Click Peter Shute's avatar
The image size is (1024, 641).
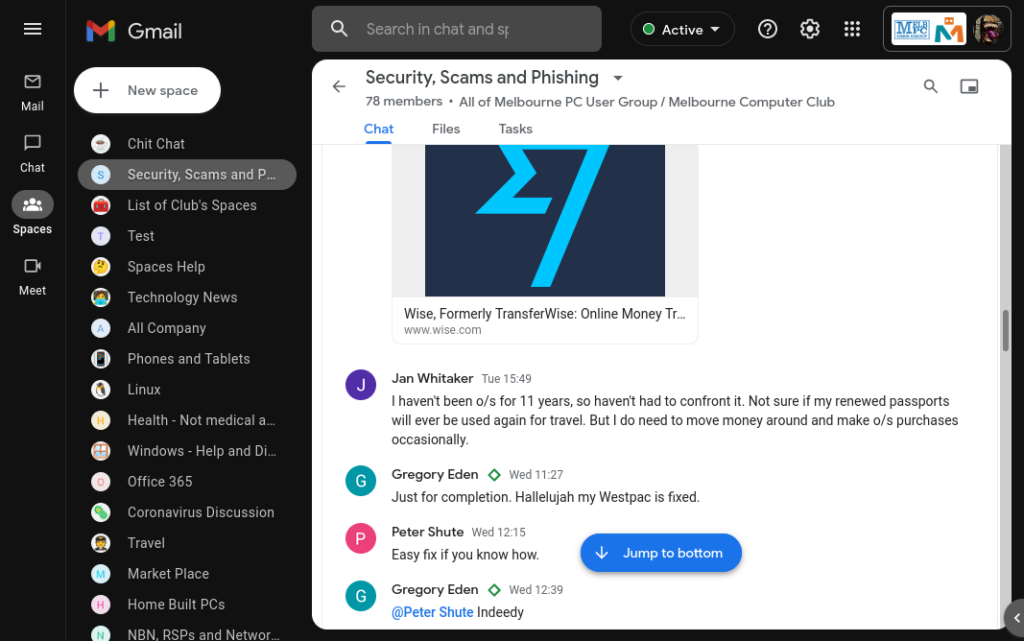coord(360,539)
